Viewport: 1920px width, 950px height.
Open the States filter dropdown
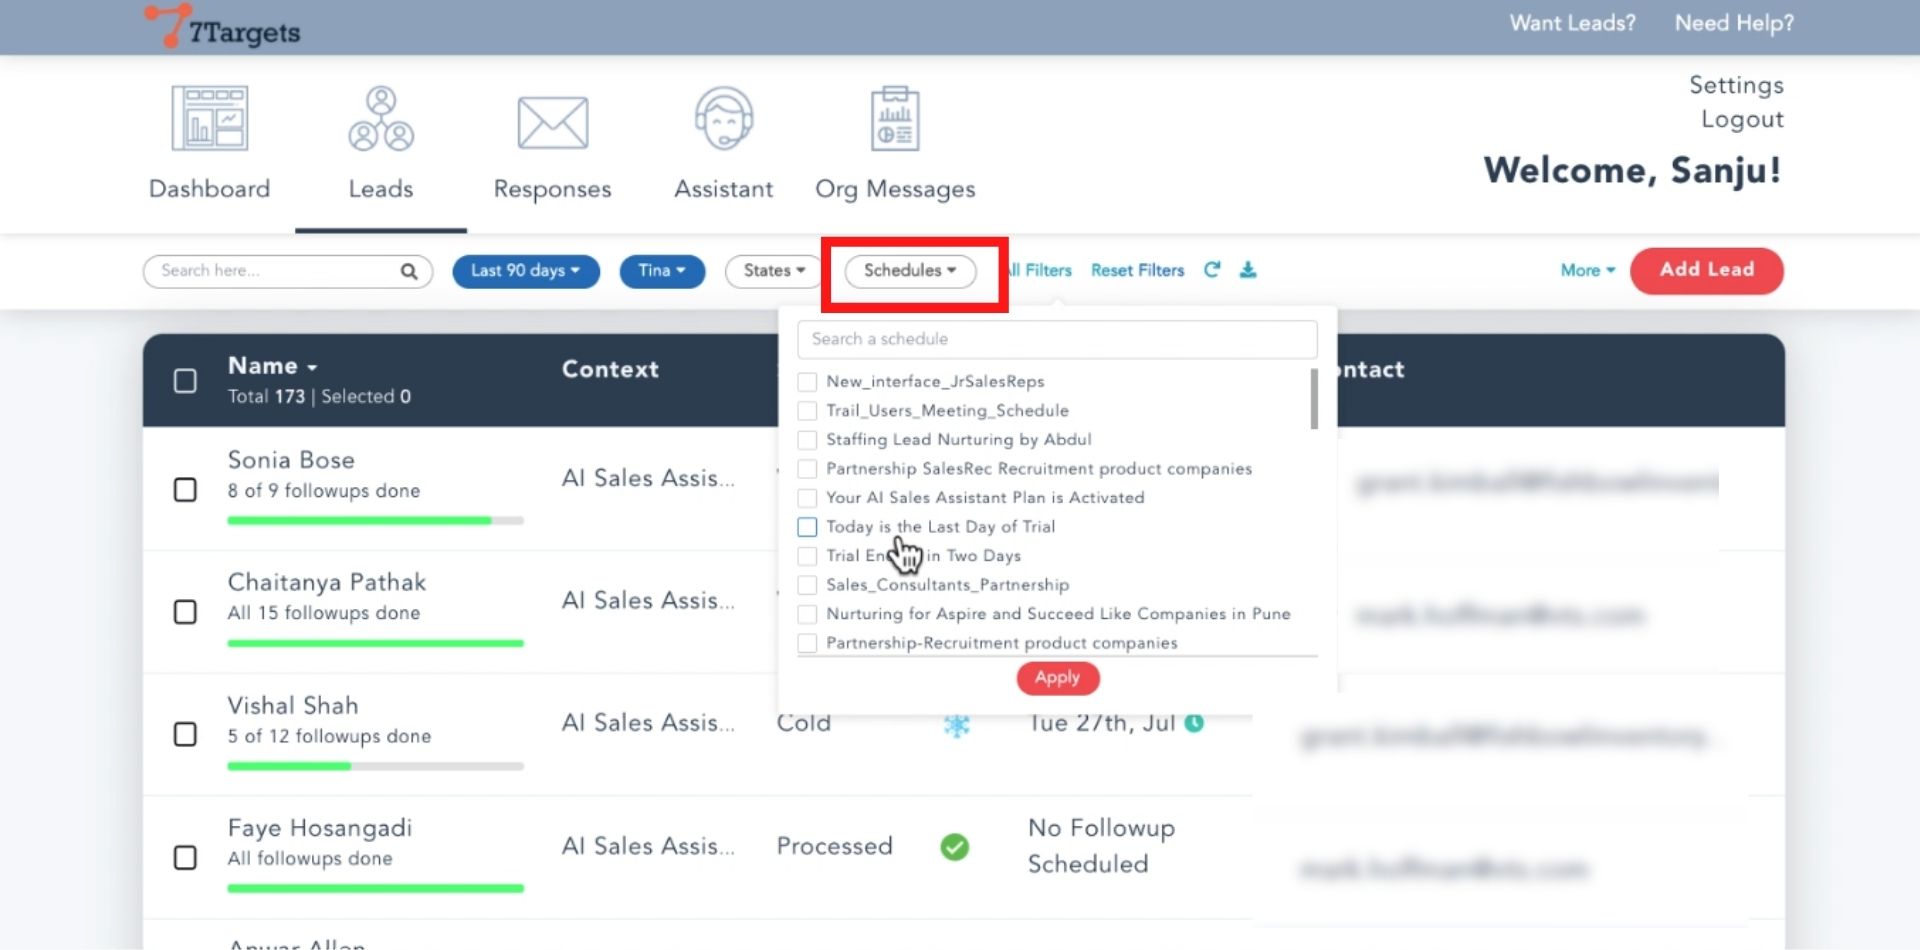[774, 271]
